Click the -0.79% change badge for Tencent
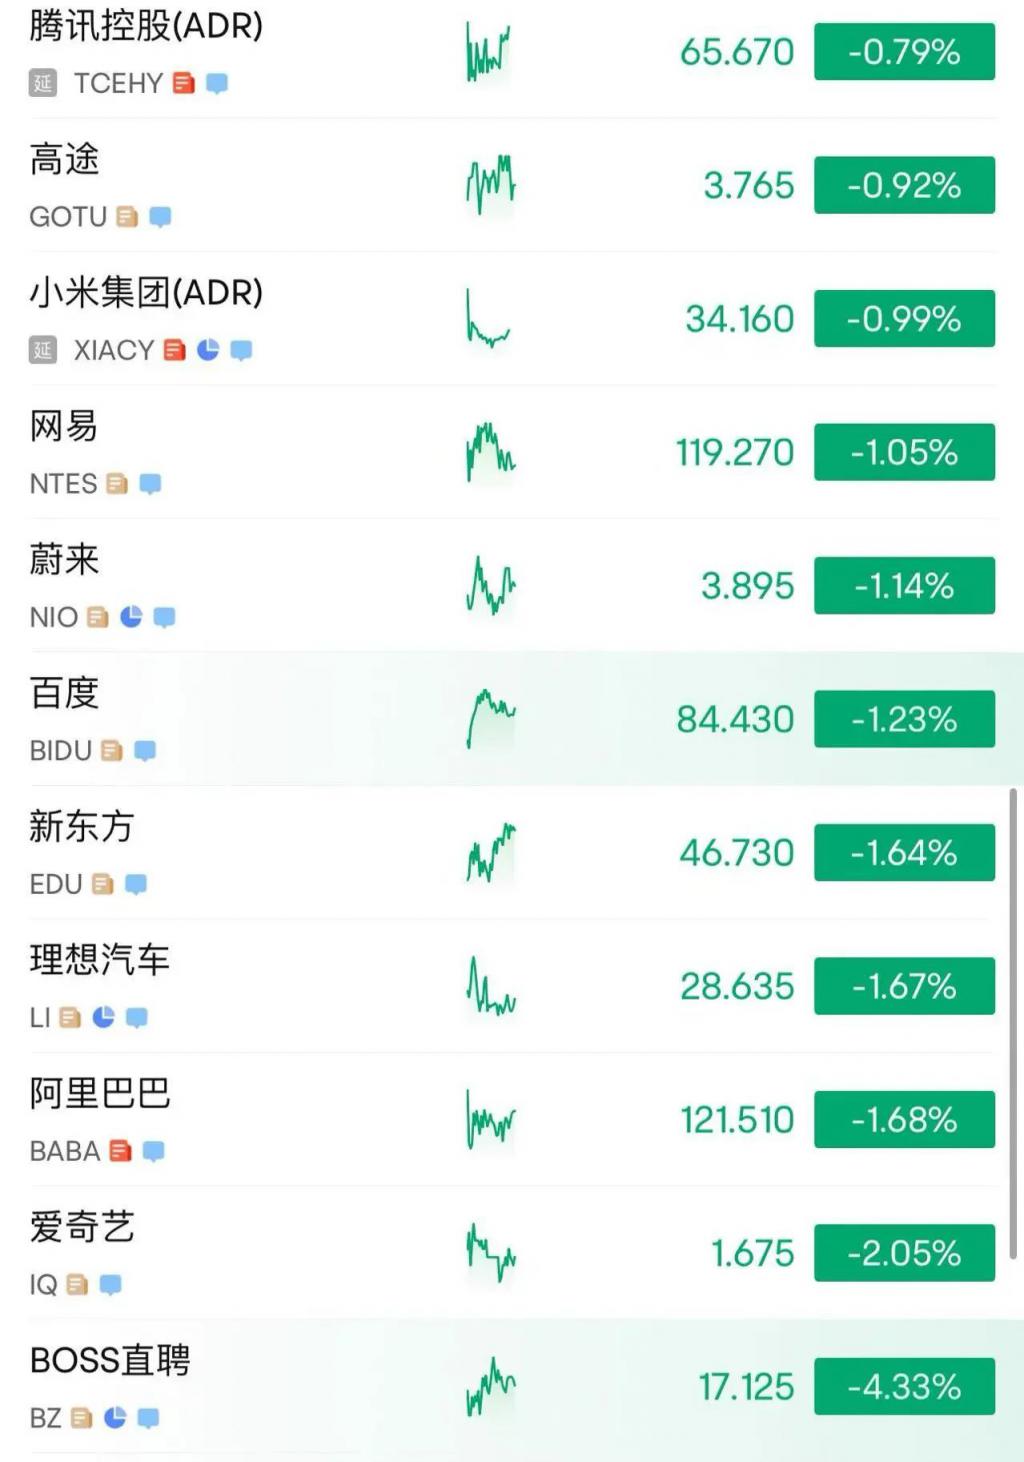This screenshot has width=1024, height=1462. 904,52
